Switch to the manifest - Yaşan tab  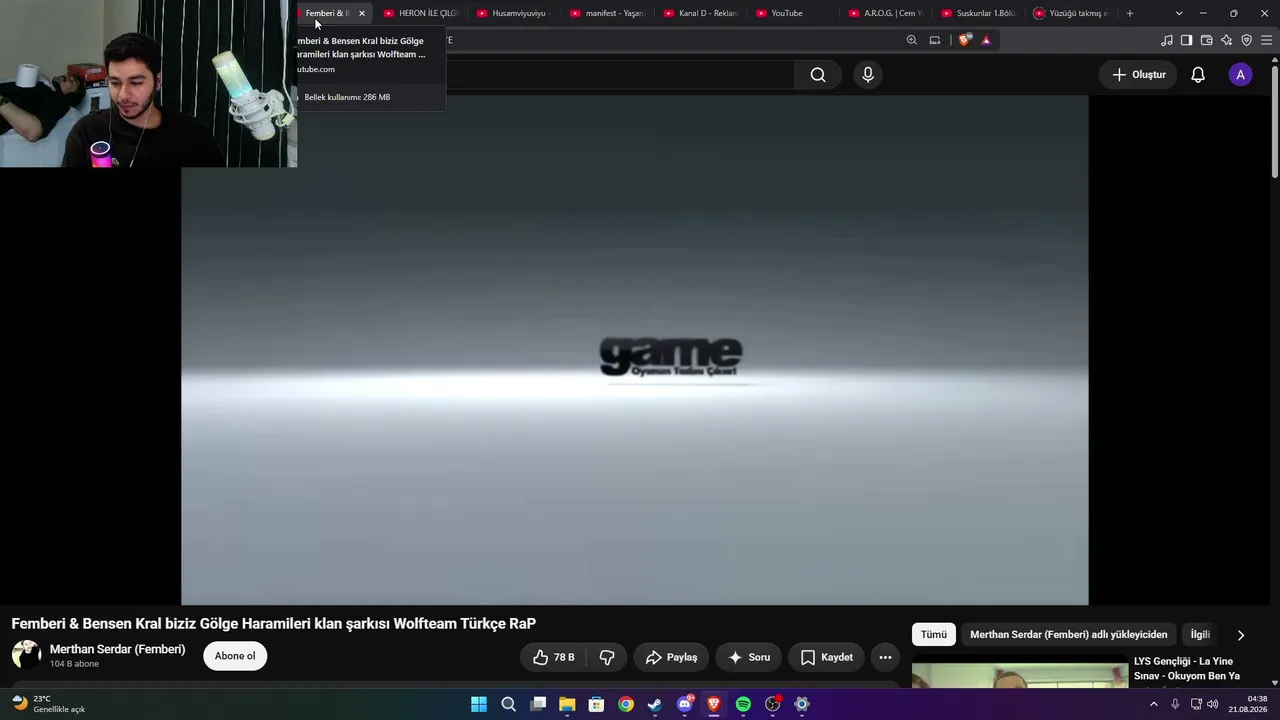[x=607, y=13]
